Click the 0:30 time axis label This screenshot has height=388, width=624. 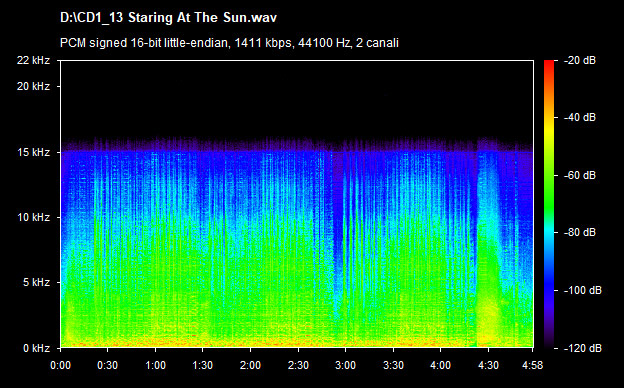[x=107, y=365]
